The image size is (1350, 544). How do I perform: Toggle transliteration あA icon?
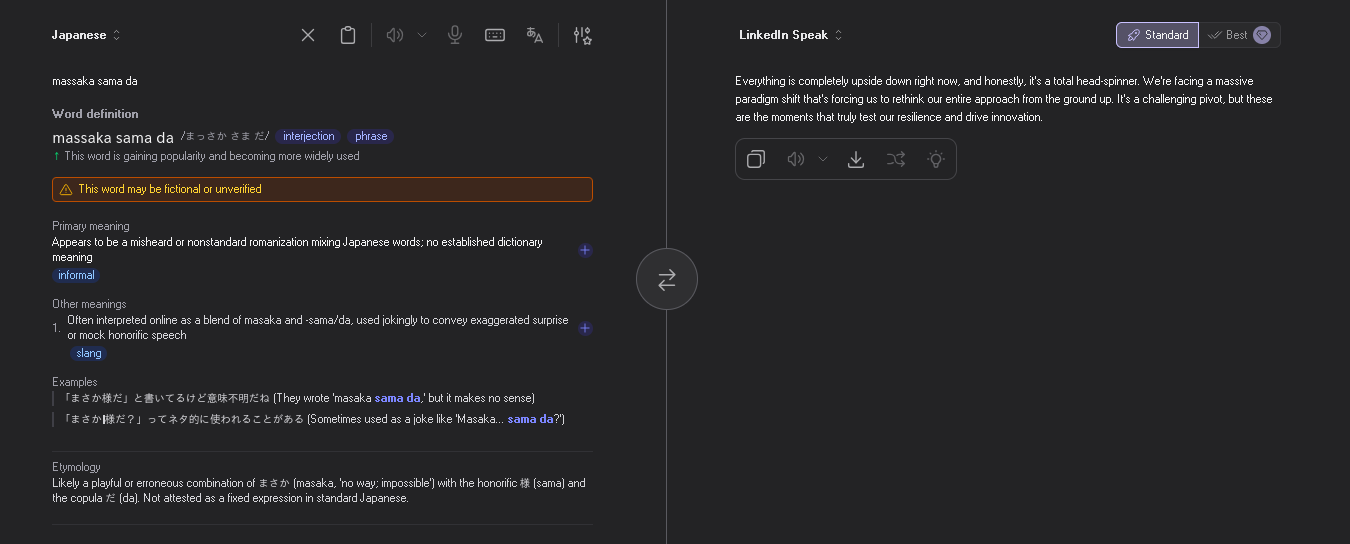[x=535, y=35]
